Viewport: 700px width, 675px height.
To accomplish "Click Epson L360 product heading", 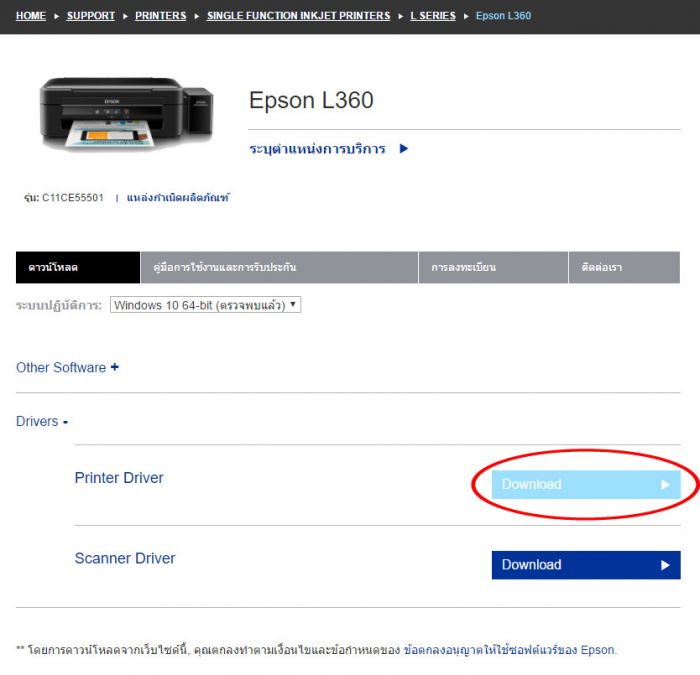I will click(311, 100).
